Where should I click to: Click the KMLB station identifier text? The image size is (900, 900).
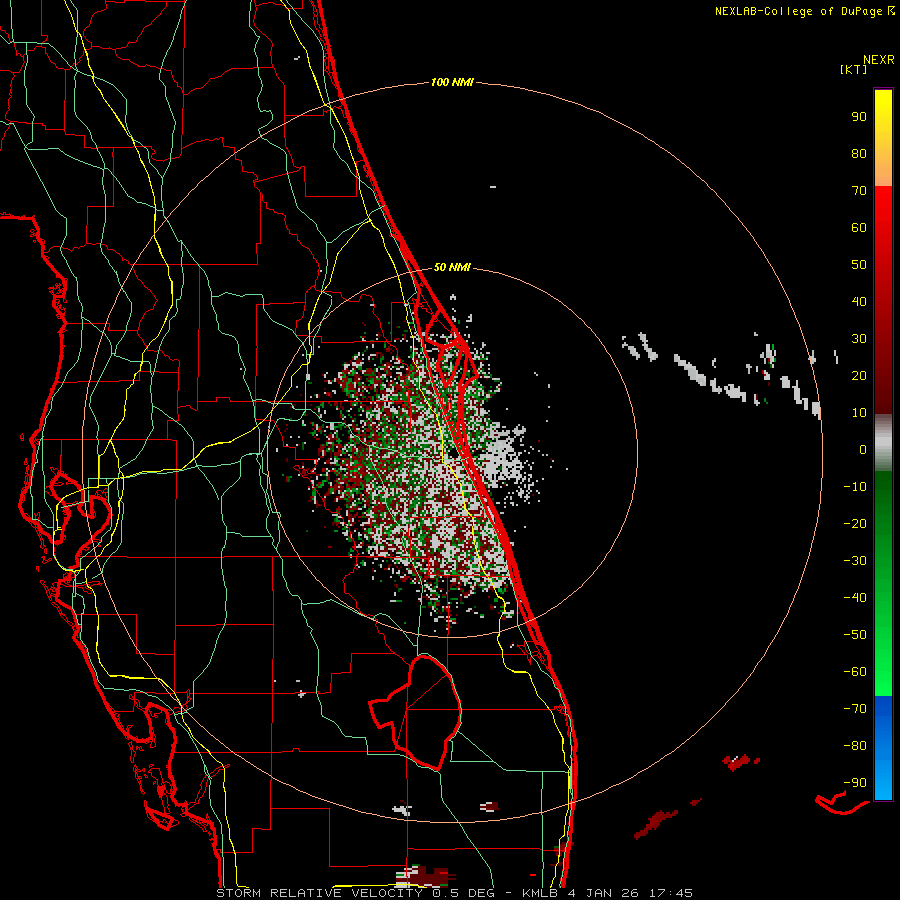(540, 893)
